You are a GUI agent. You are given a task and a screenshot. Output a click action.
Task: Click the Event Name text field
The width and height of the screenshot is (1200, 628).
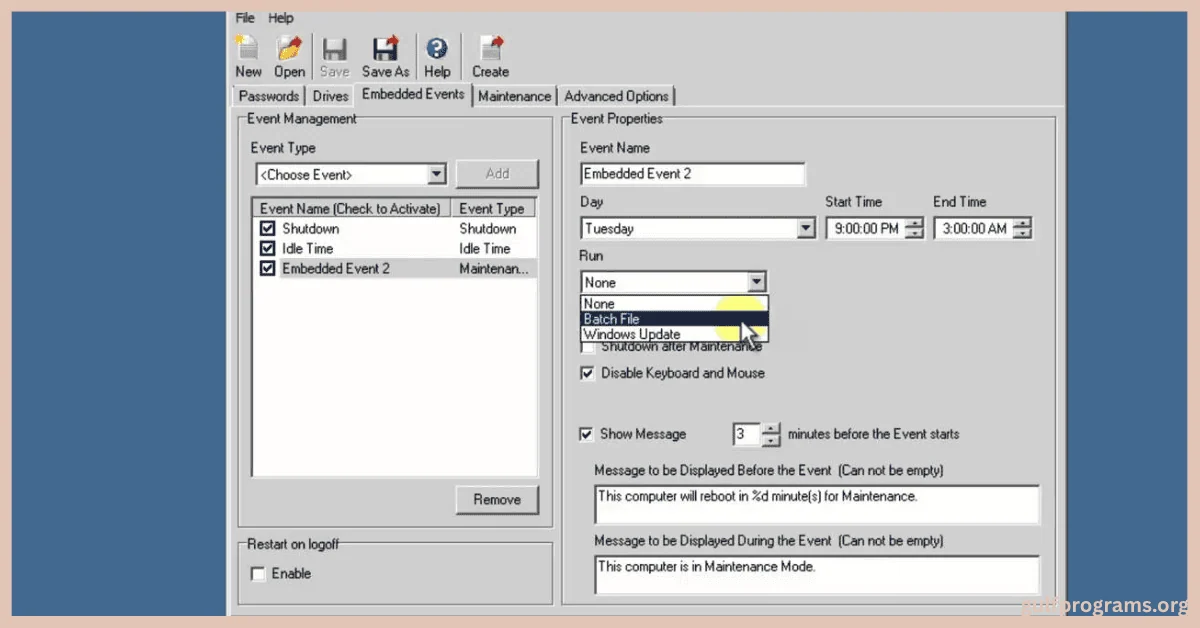coord(692,174)
